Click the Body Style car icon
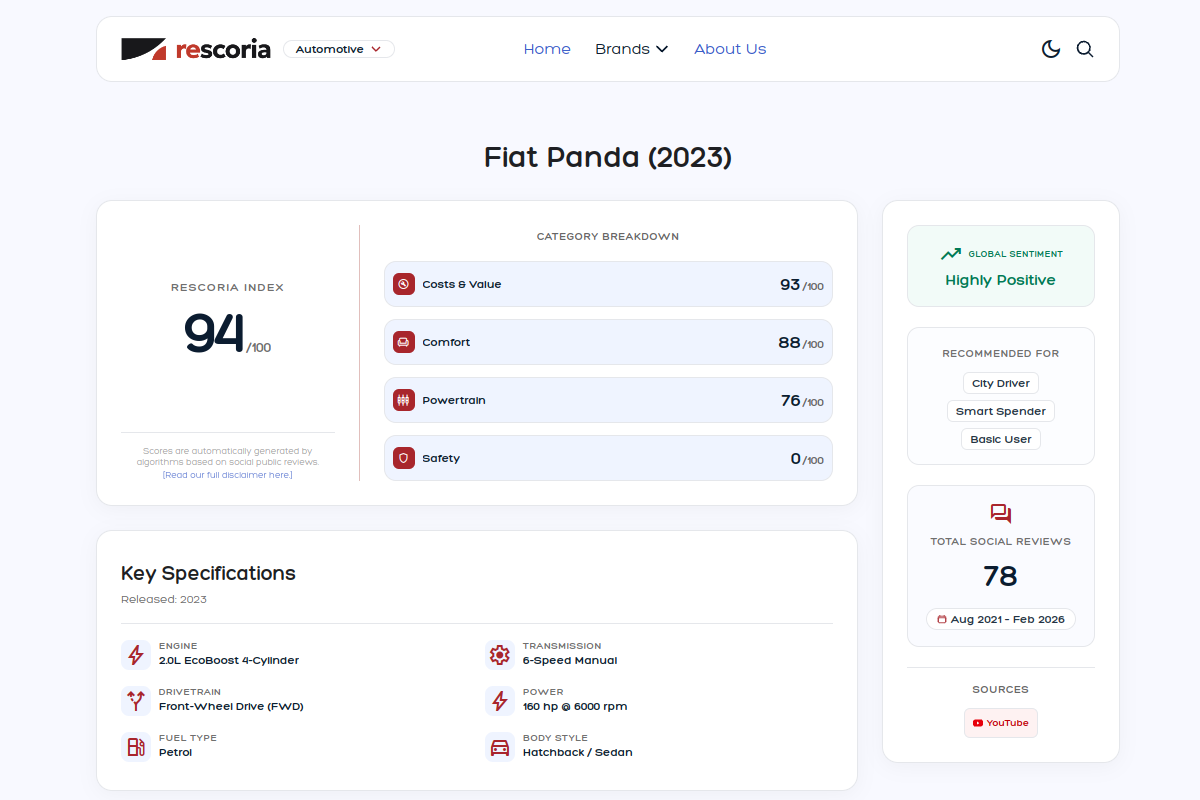 500,747
